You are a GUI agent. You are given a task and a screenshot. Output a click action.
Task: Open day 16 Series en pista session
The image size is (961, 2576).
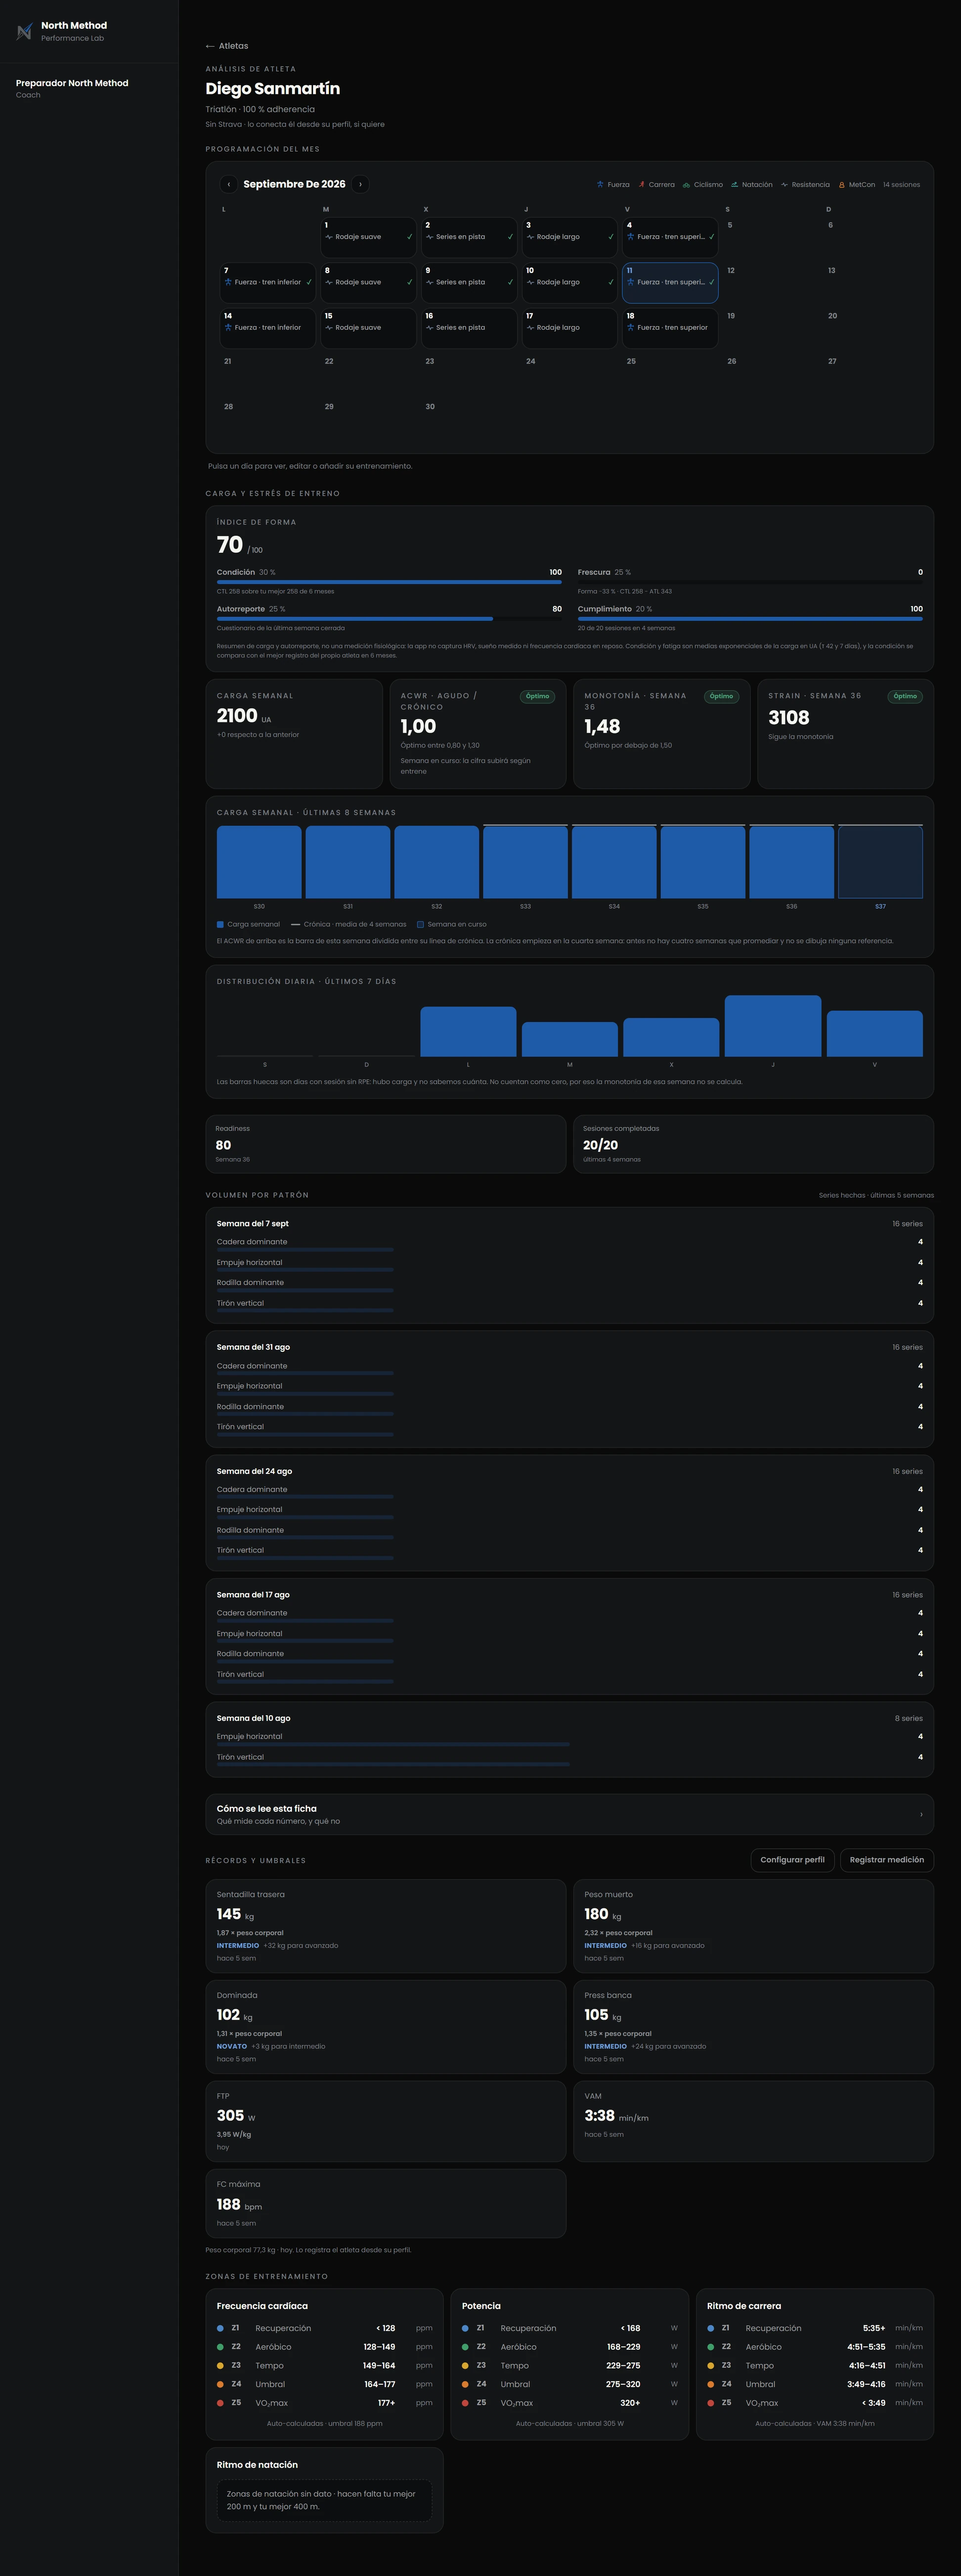(469, 328)
